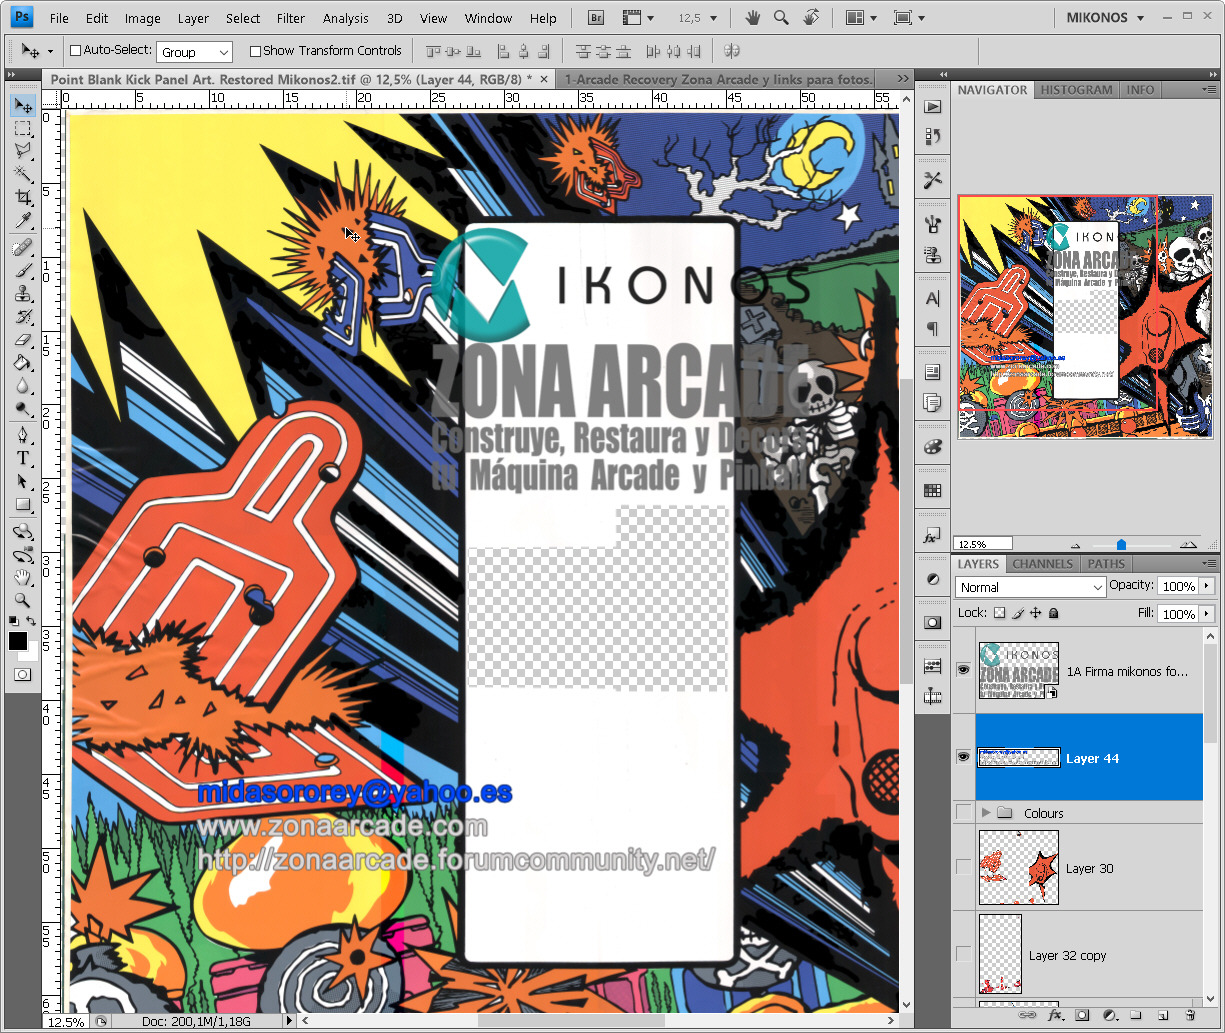
Task: Open the Filter menu
Action: pyautogui.click(x=291, y=18)
